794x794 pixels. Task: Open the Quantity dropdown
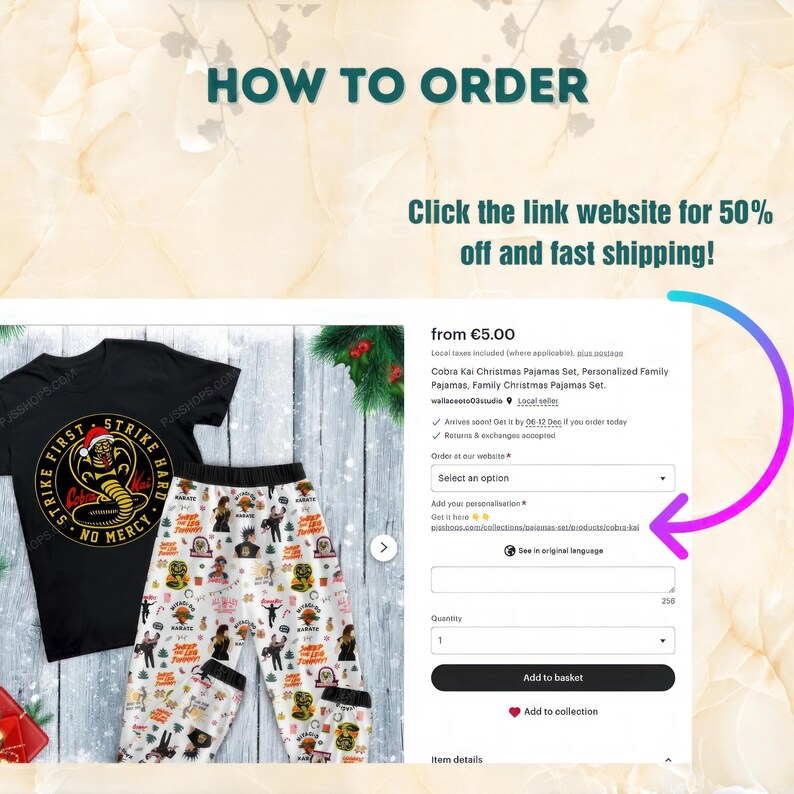pos(553,641)
